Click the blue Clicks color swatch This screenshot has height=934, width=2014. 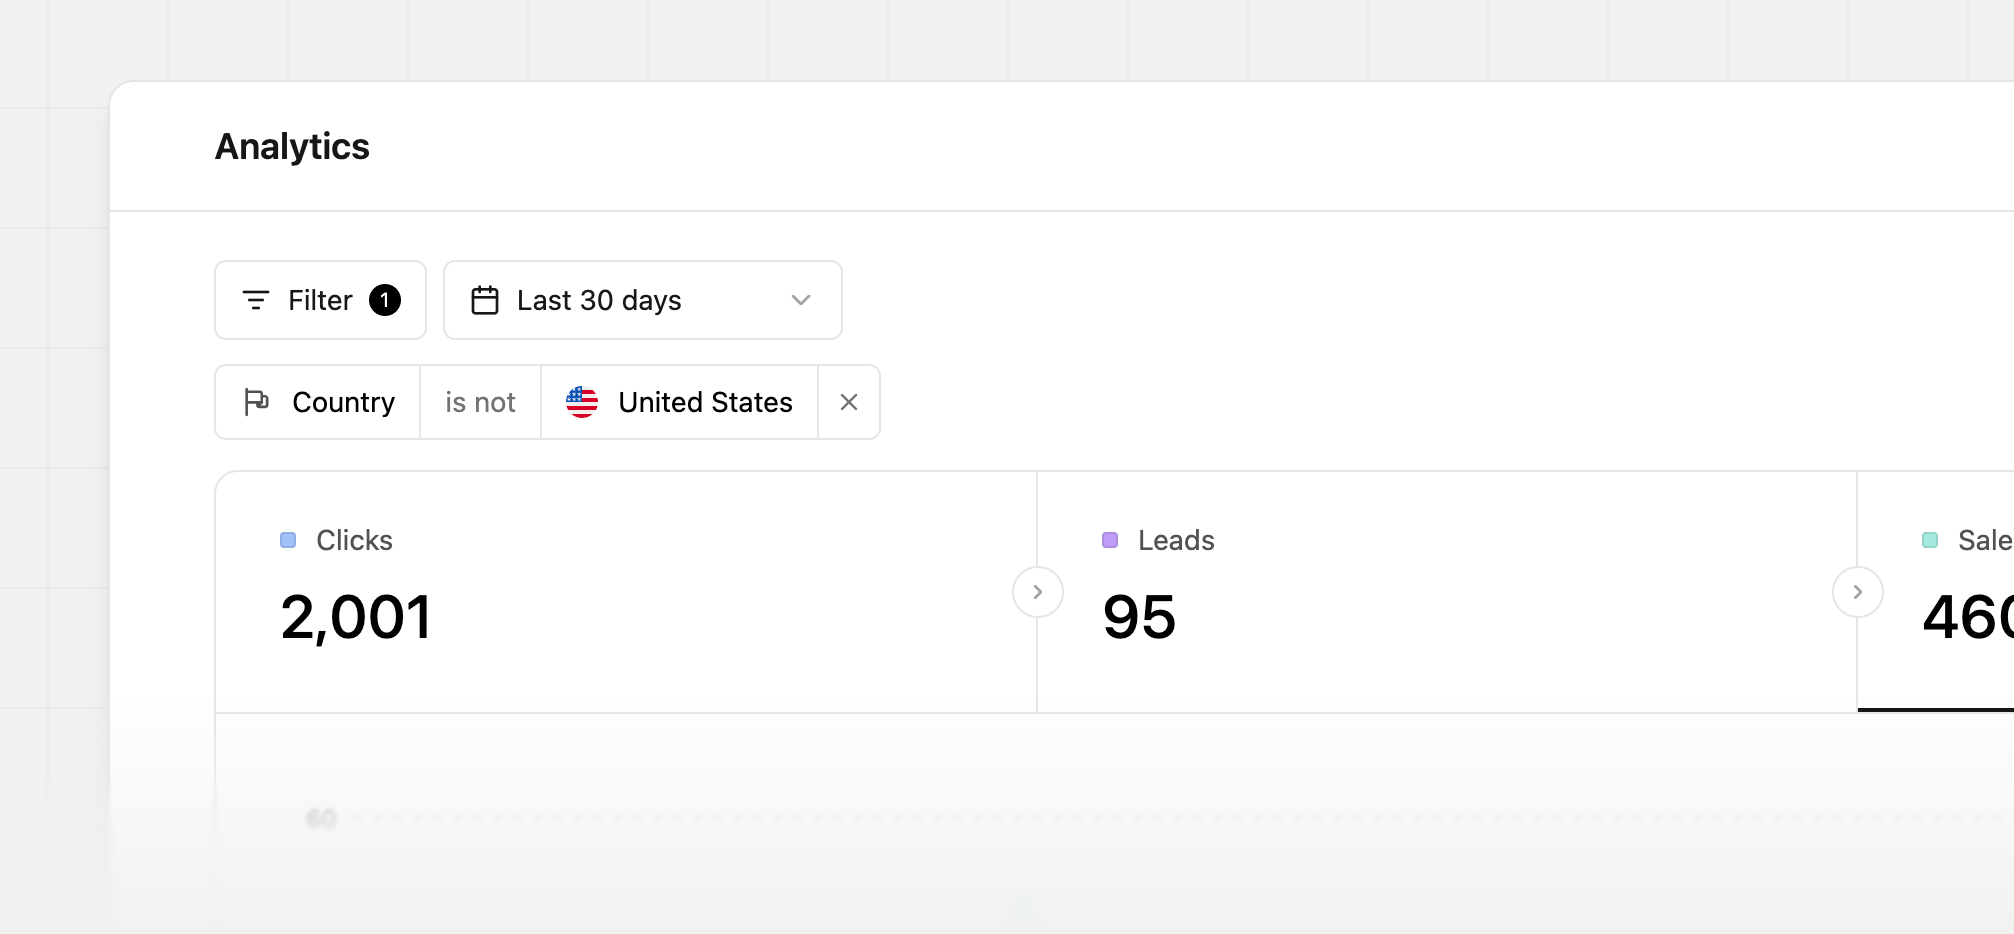(288, 540)
